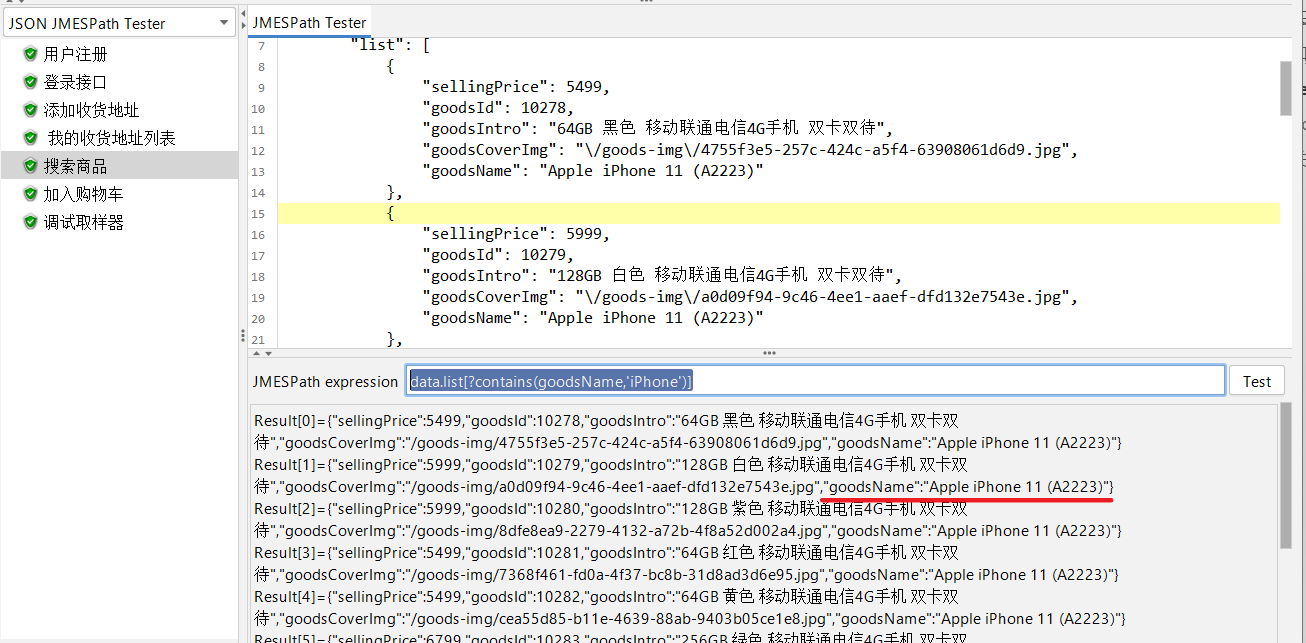Click the green success icon beside 添加收货地址
This screenshot has height=643, width=1306.
tap(30, 110)
